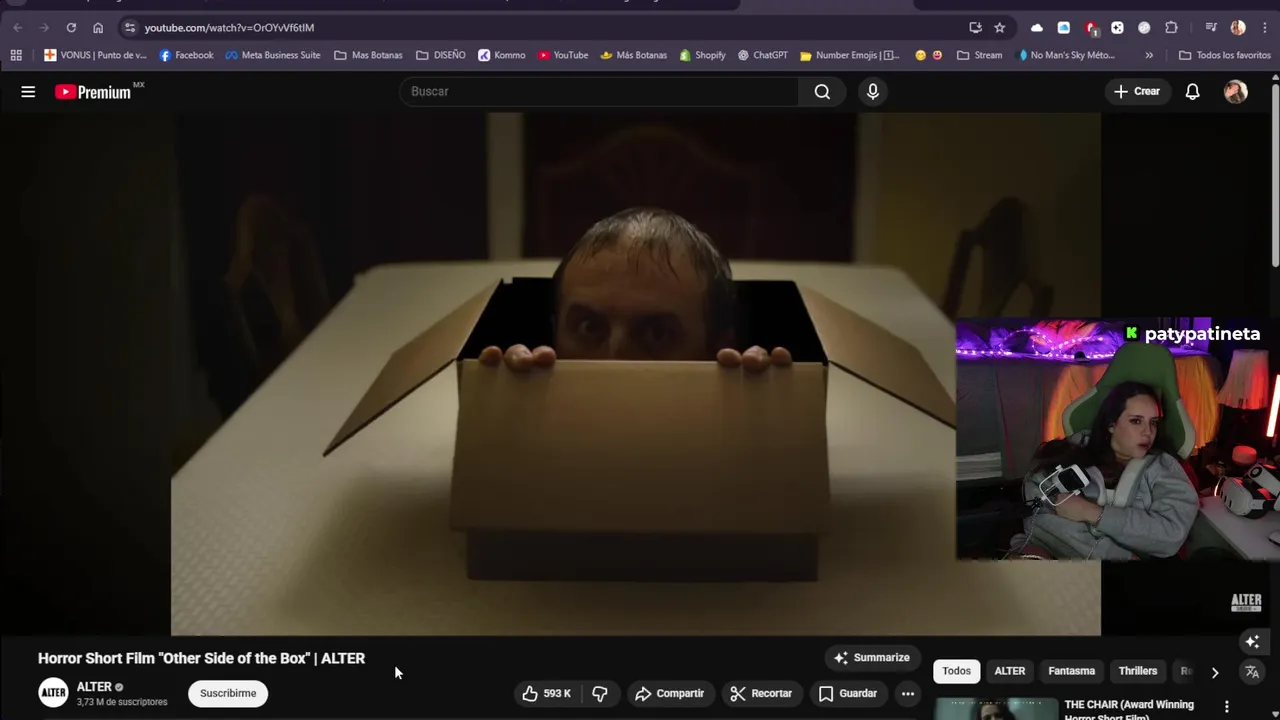Click the video title text

[201, 658]
